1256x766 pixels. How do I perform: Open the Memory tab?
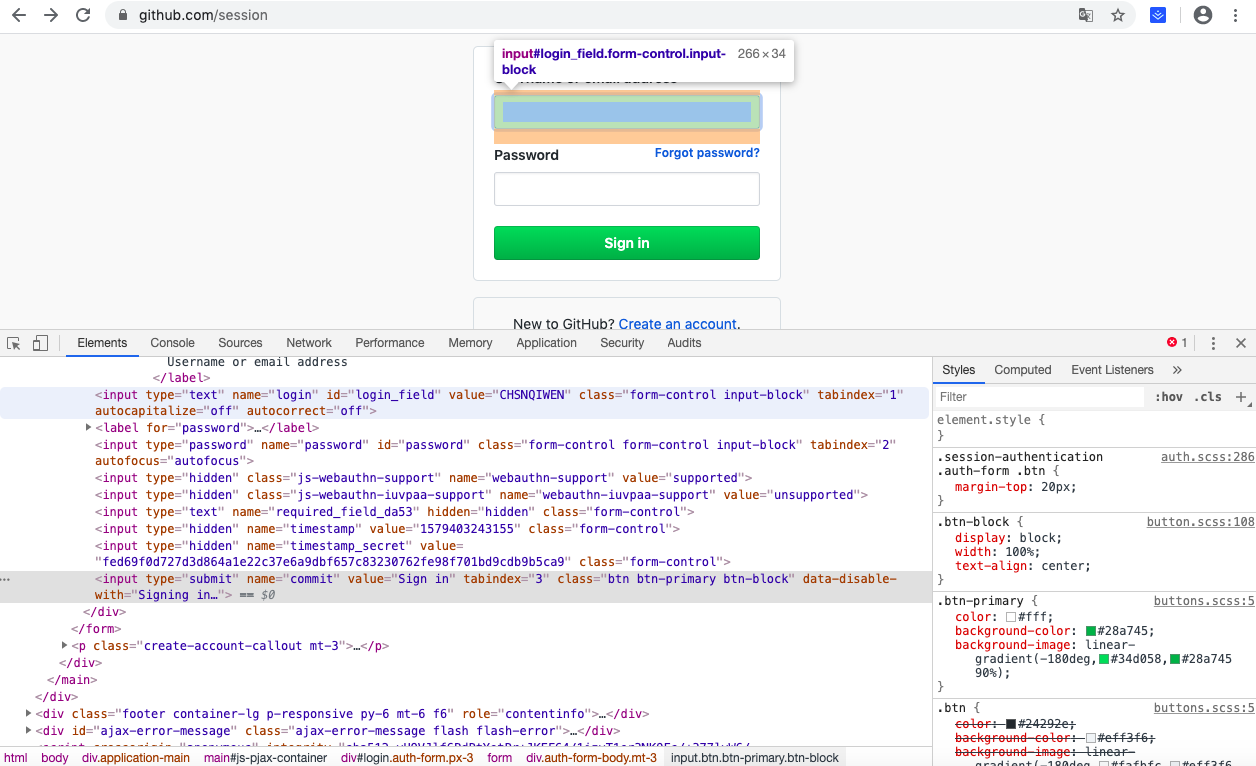(470, 343)
